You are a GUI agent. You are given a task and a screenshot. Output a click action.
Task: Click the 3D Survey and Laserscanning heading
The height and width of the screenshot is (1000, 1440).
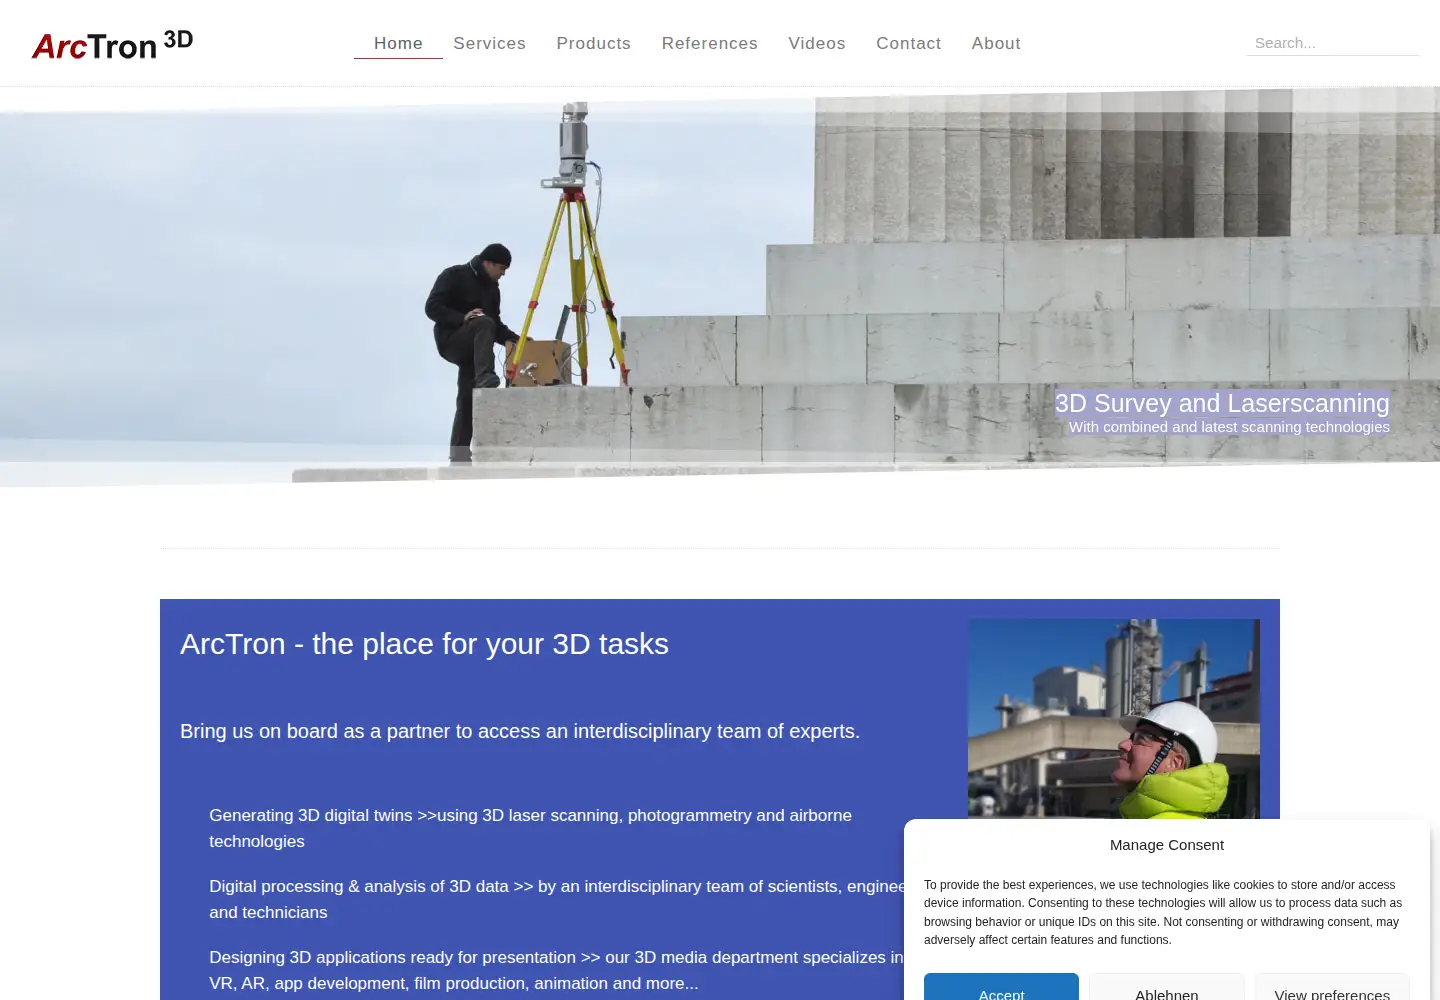(1222, 403)
